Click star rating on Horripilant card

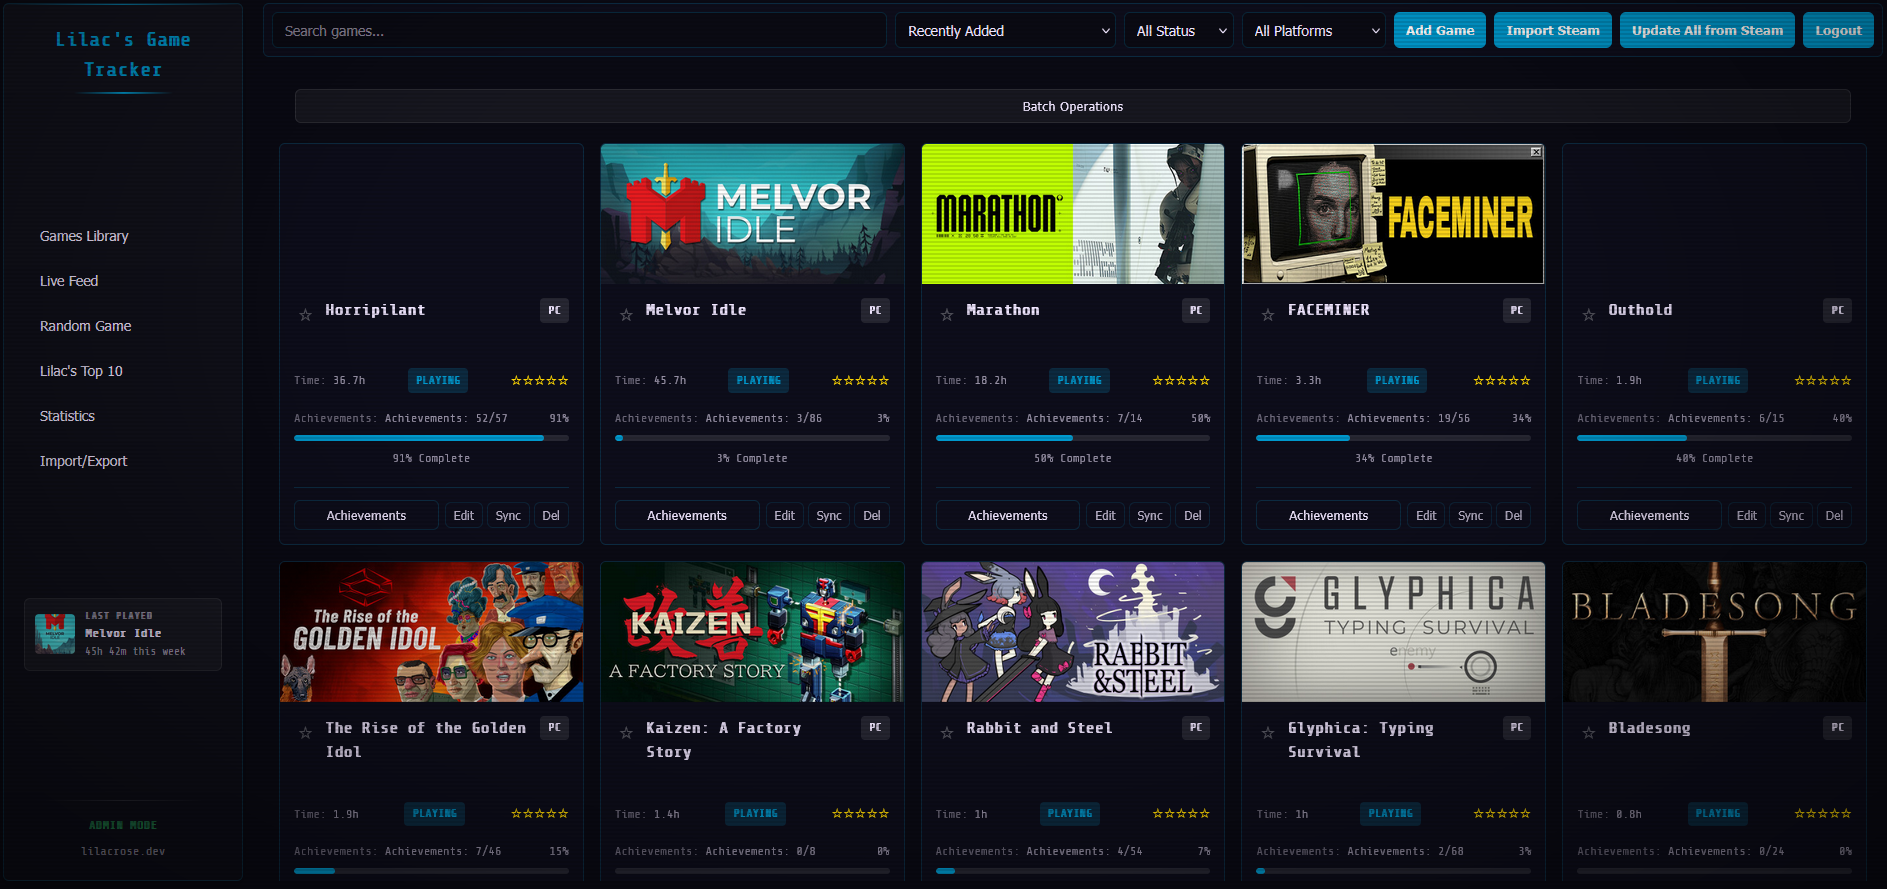click(x=540, y=380)
